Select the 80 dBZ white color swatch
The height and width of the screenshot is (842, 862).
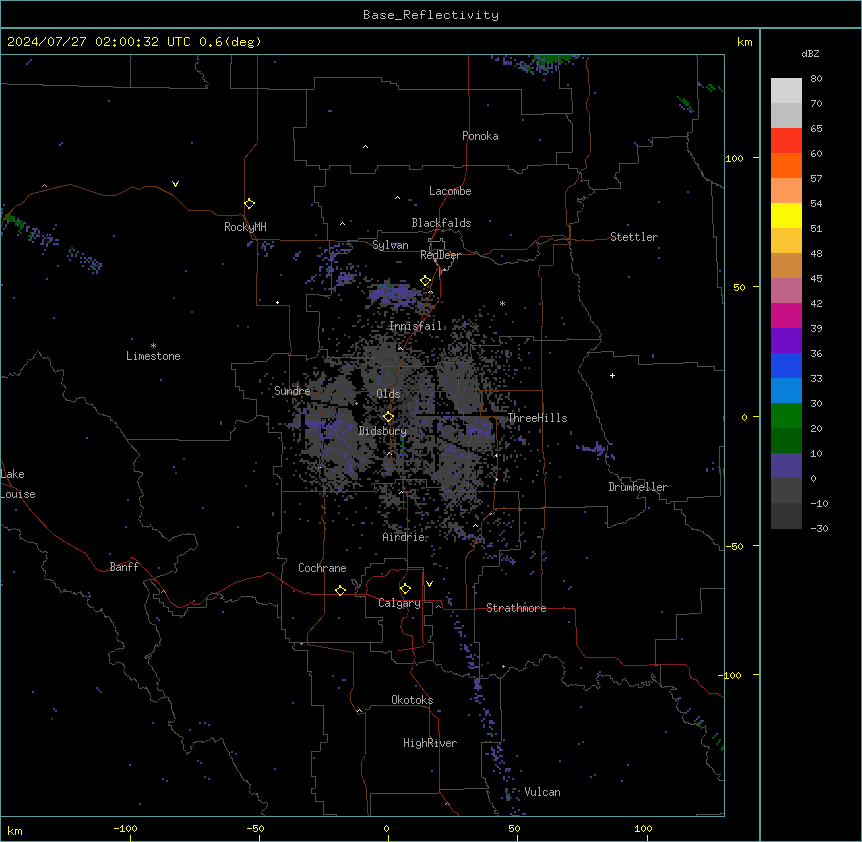[786, 91]
